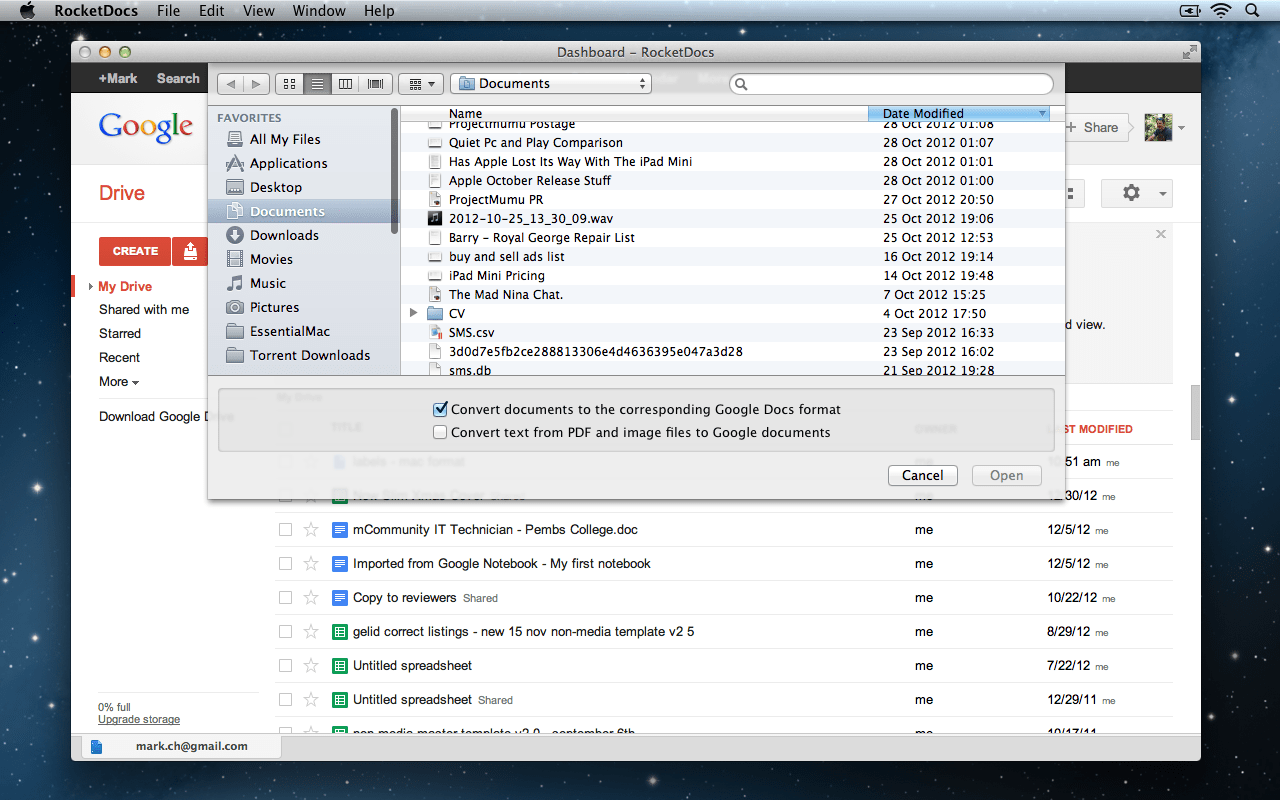Sort files by Date Modified header

(x=960, y=113)
